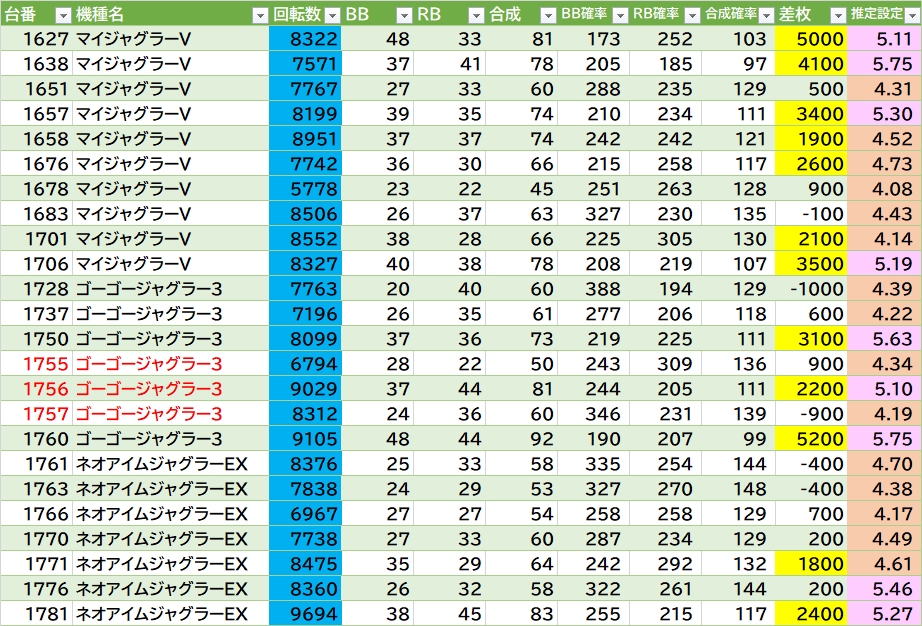
Task: Open the 機種名 column filter dropdown
Action: coord(259,15)
